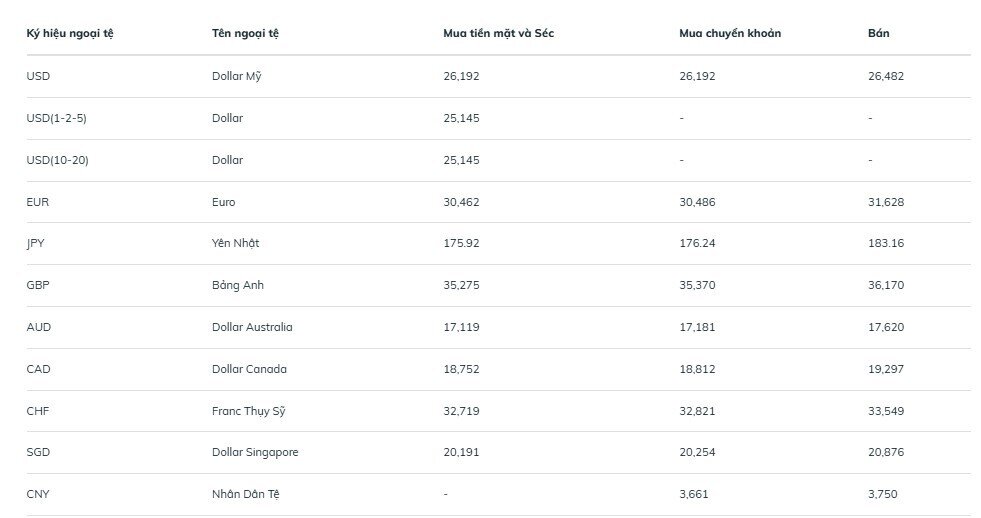The width and height of the screenshot is (981, 518).
Task: Select the USD currency code cell
Action: tap(38, 76)
